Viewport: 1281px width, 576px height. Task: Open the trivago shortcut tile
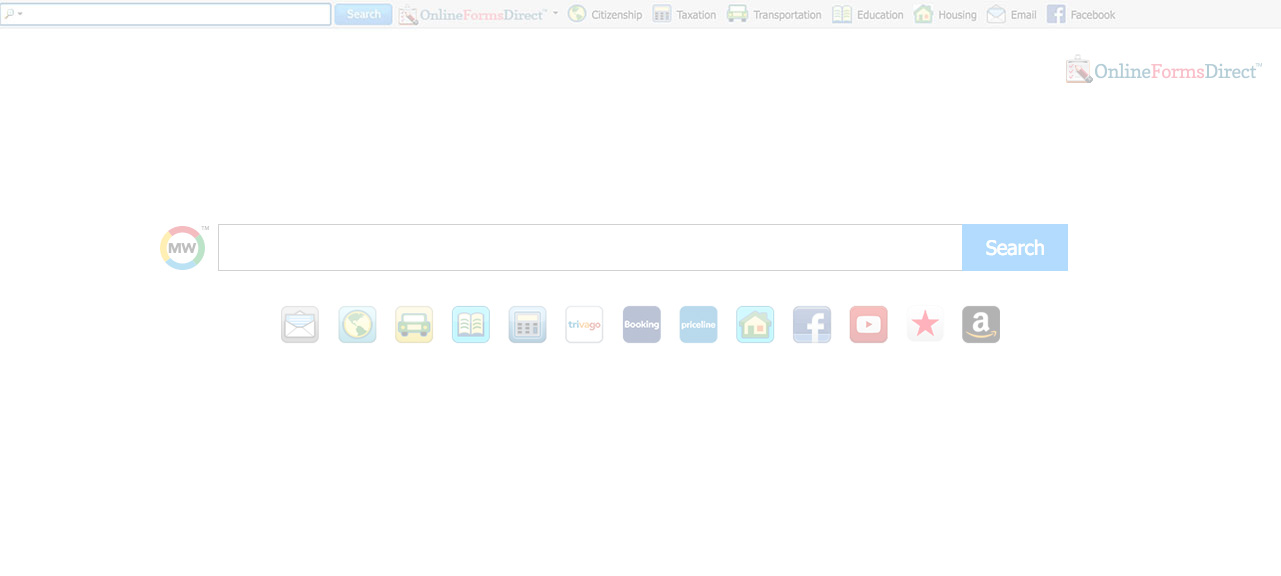(584, 325)
